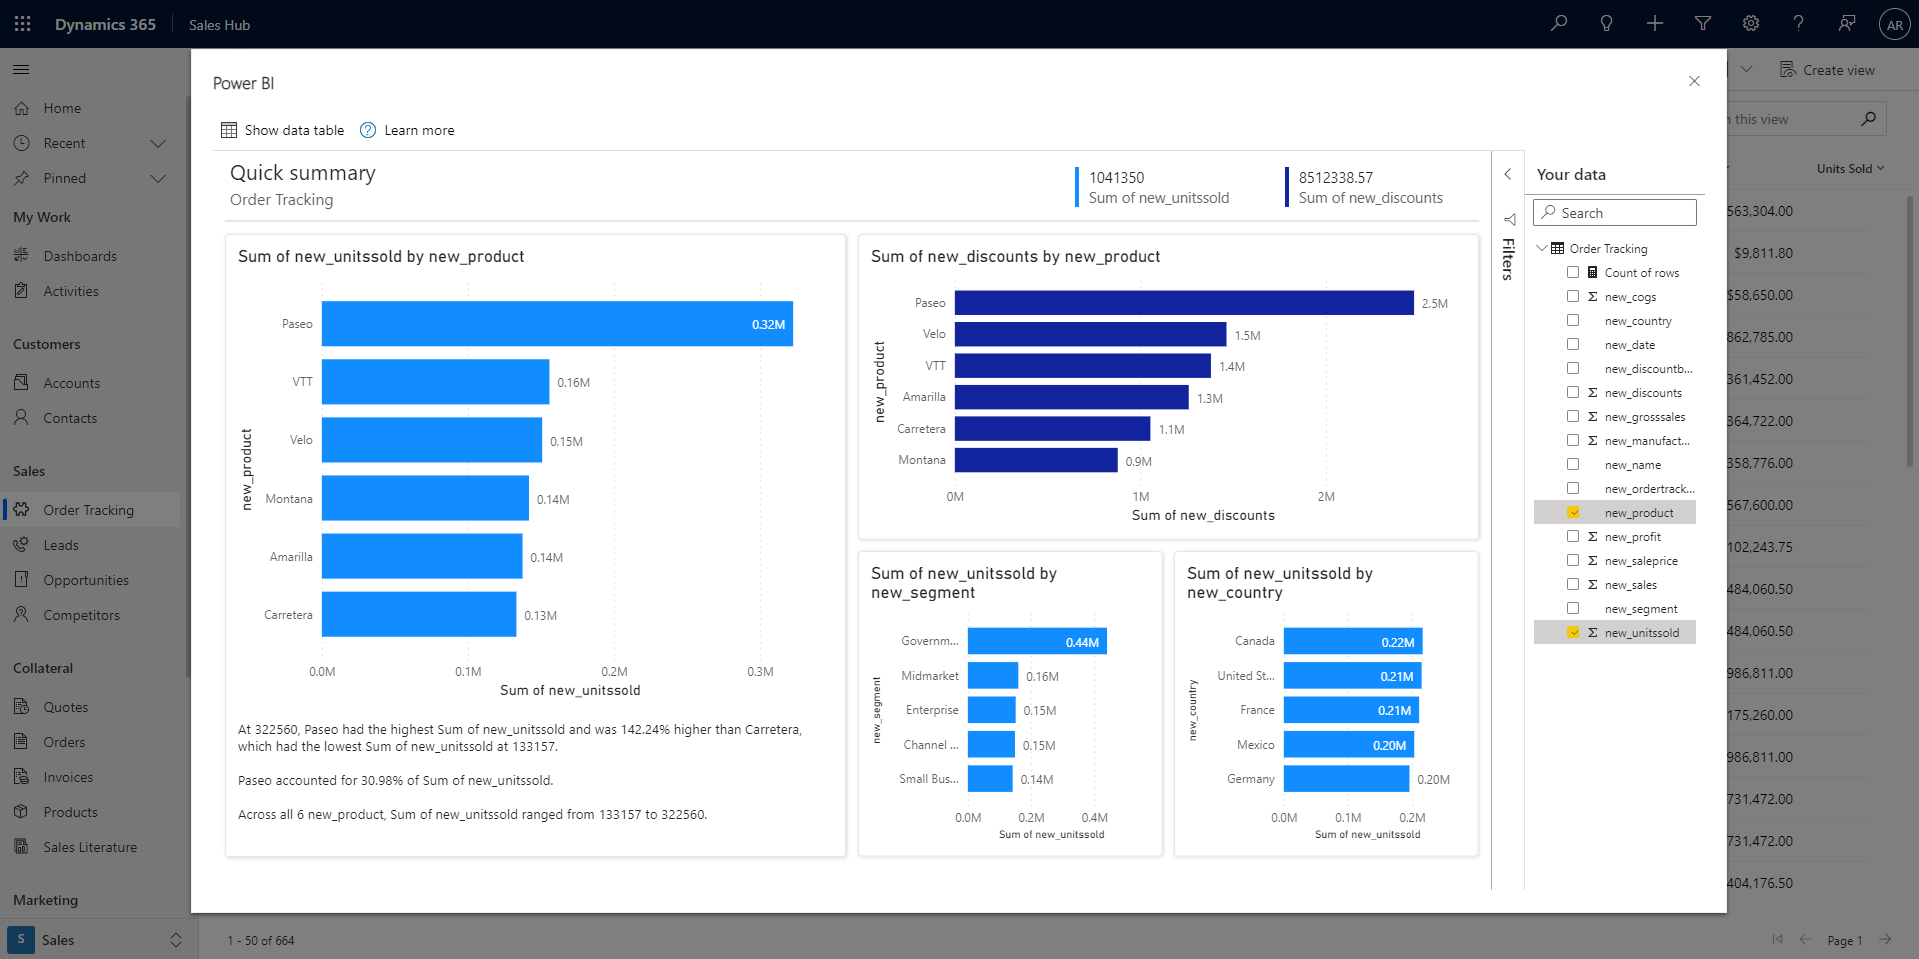Click the search icon in the top bar
The width and height of the screenshot is (1919, 959).
[x=1557, y=23]
